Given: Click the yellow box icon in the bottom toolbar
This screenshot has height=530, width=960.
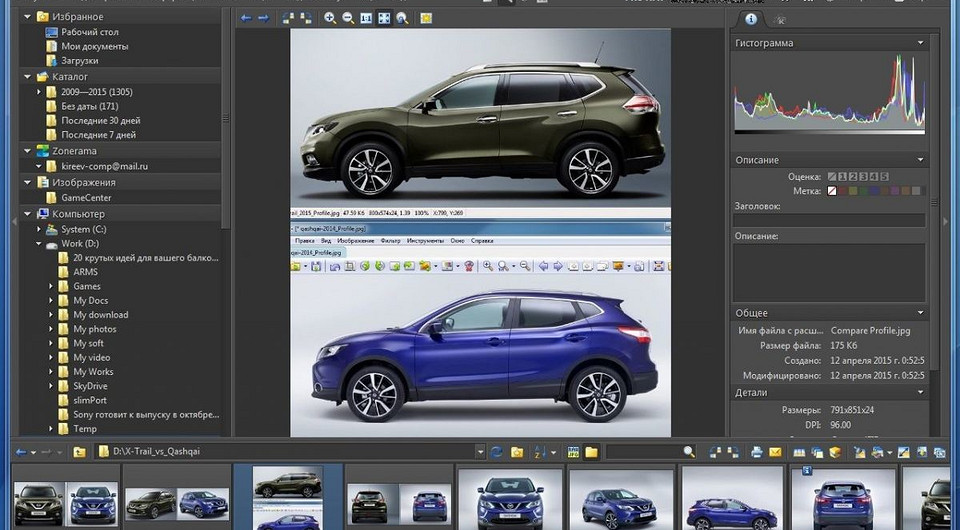Looking at the screenshot, I should pyautogui.click(x=835, y=452).
